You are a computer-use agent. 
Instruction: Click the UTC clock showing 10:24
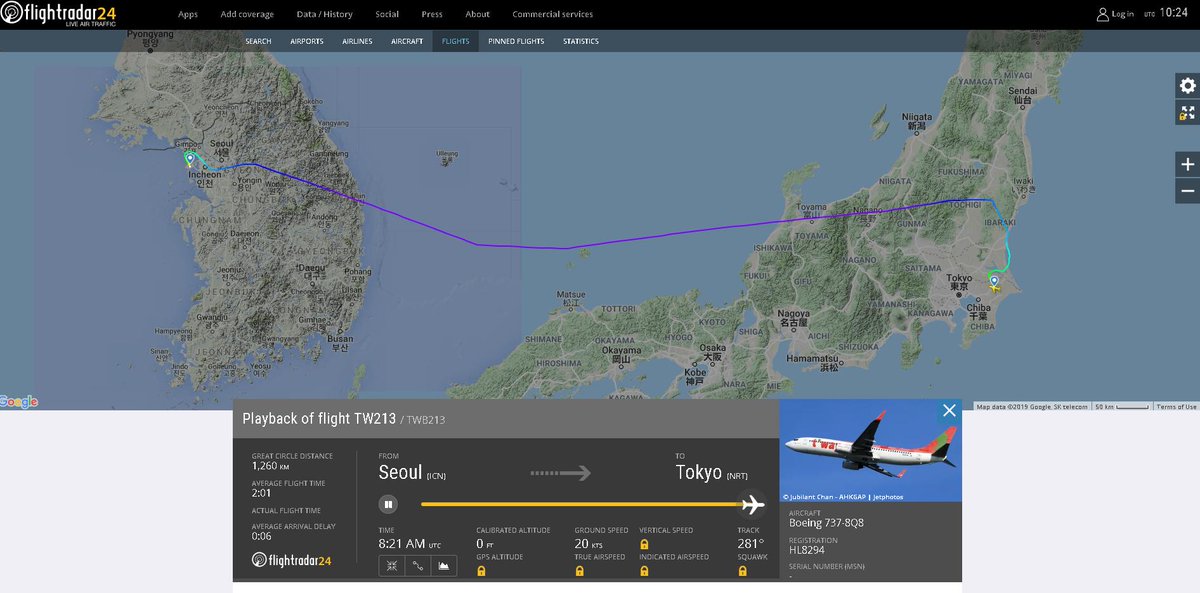click(x=1174, y=14)
